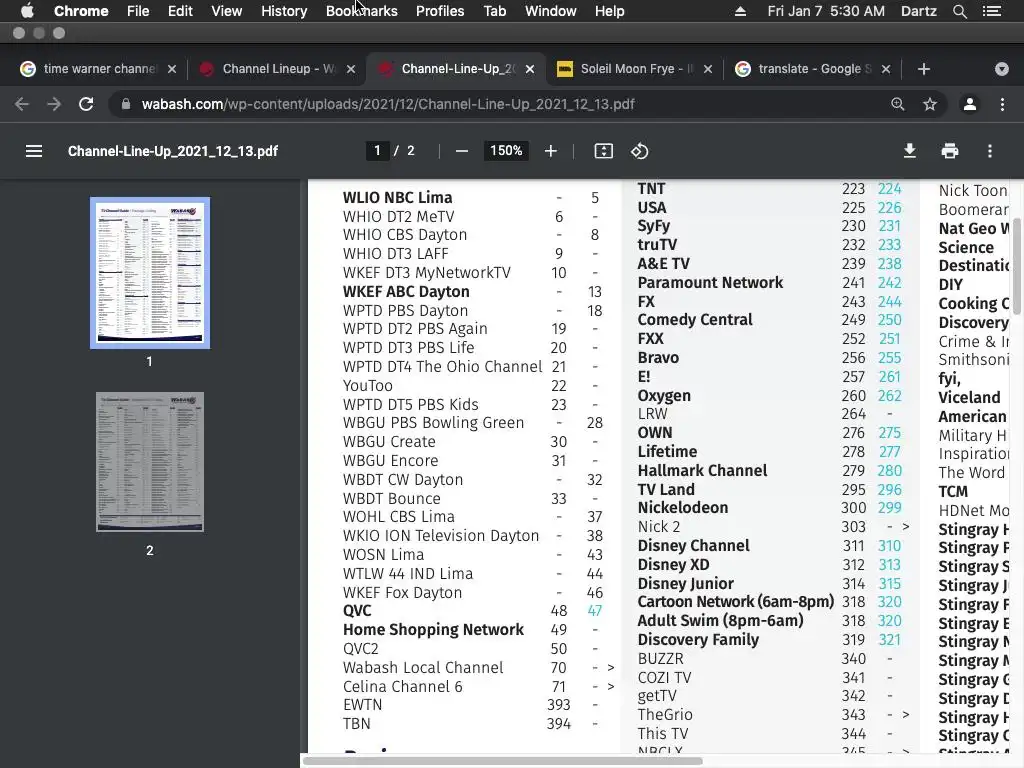This screenshot has width=1024, height=768.
Task: Zoom in using the plus icon
Action: pyautogui.click(x=551, y=152)
